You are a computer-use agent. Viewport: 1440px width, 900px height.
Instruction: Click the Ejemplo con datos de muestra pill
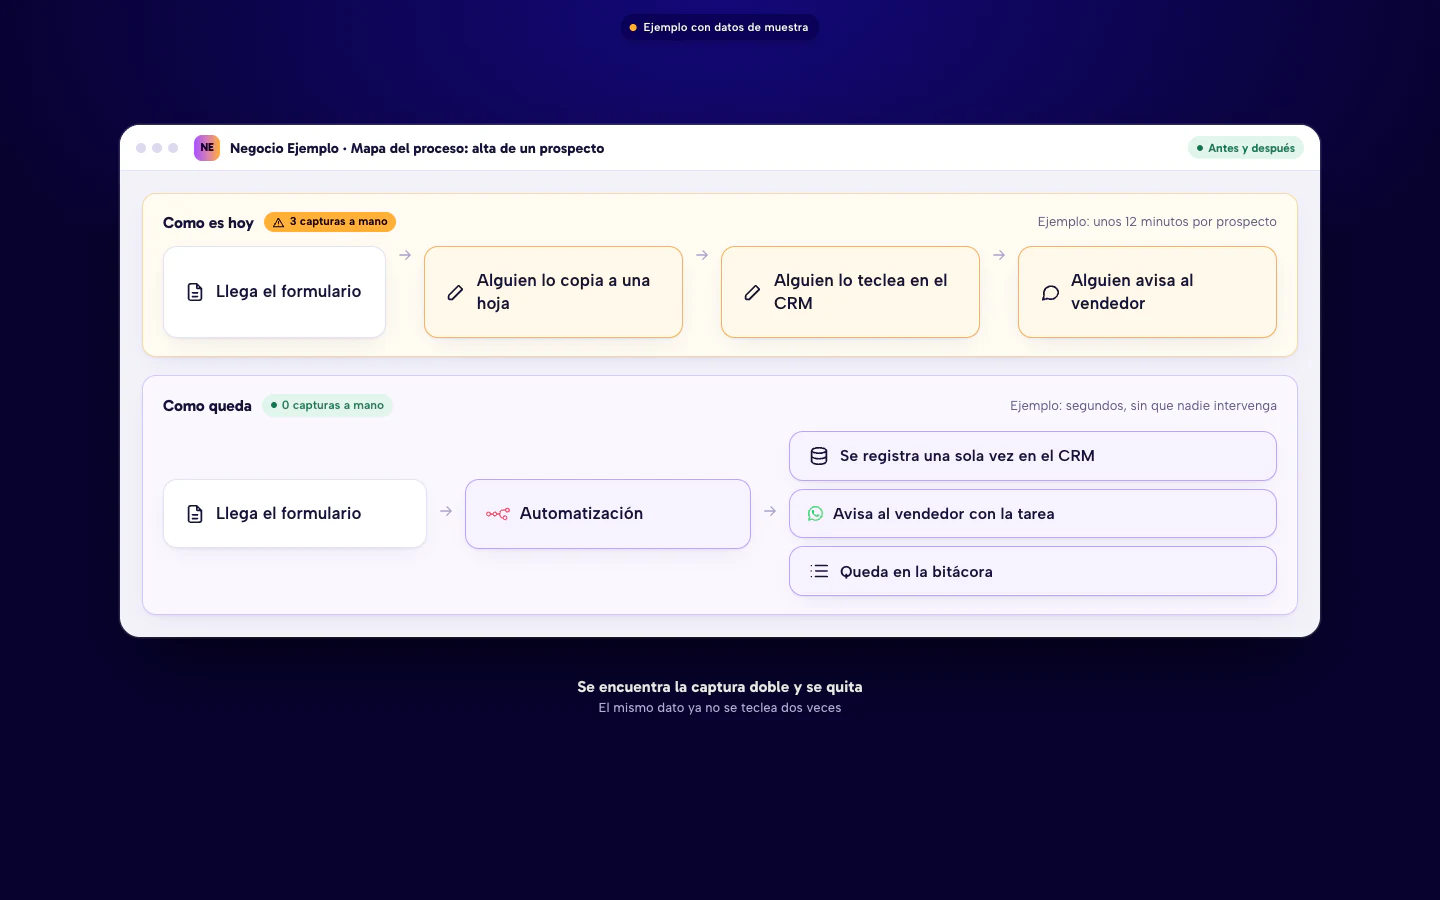click(x=719, y=27)
